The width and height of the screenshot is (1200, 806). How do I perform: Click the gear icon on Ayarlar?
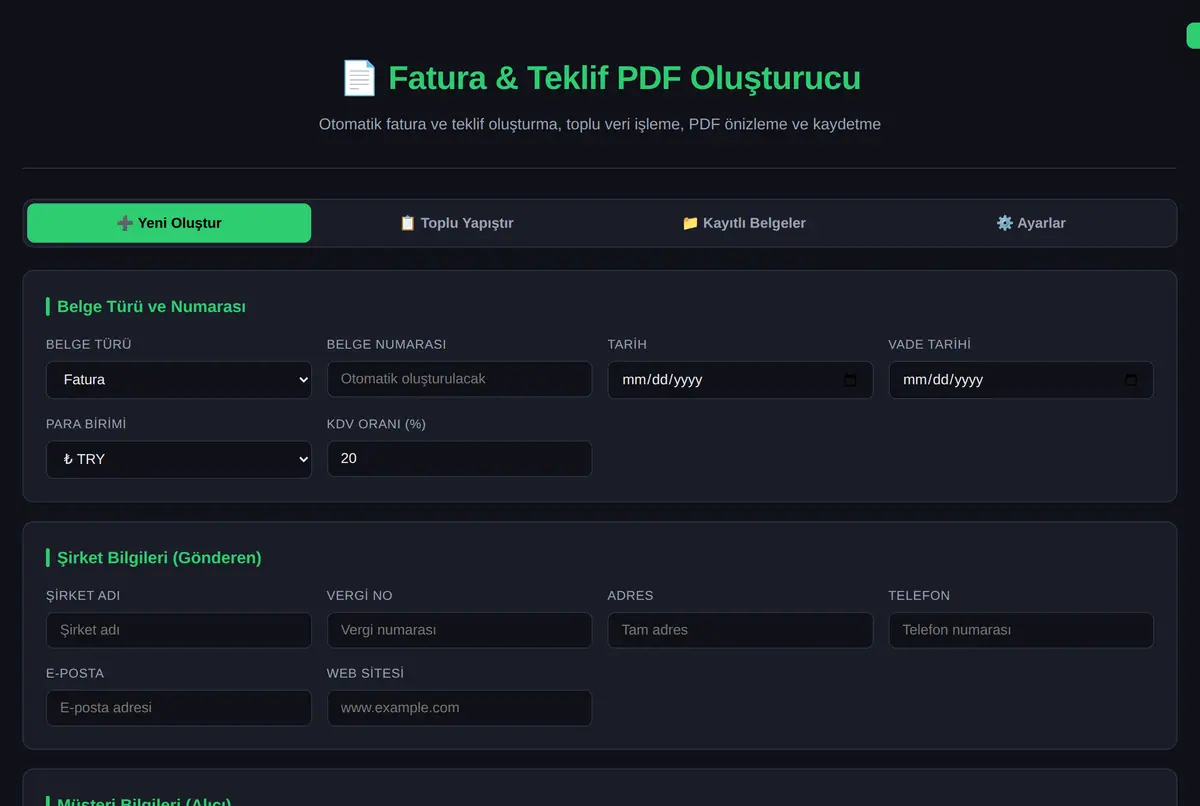click(1005, 223)
